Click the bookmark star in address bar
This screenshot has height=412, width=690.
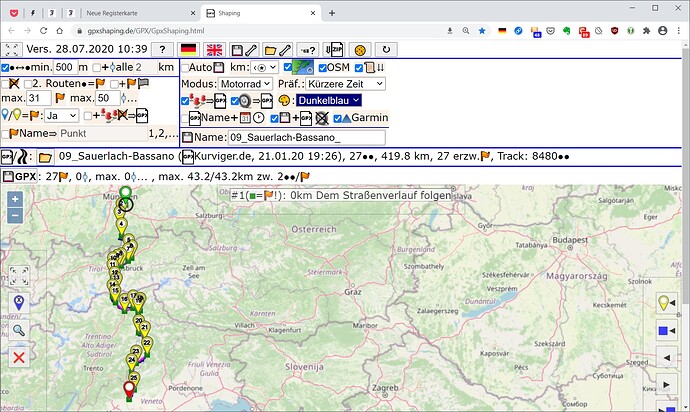[482, 31]
